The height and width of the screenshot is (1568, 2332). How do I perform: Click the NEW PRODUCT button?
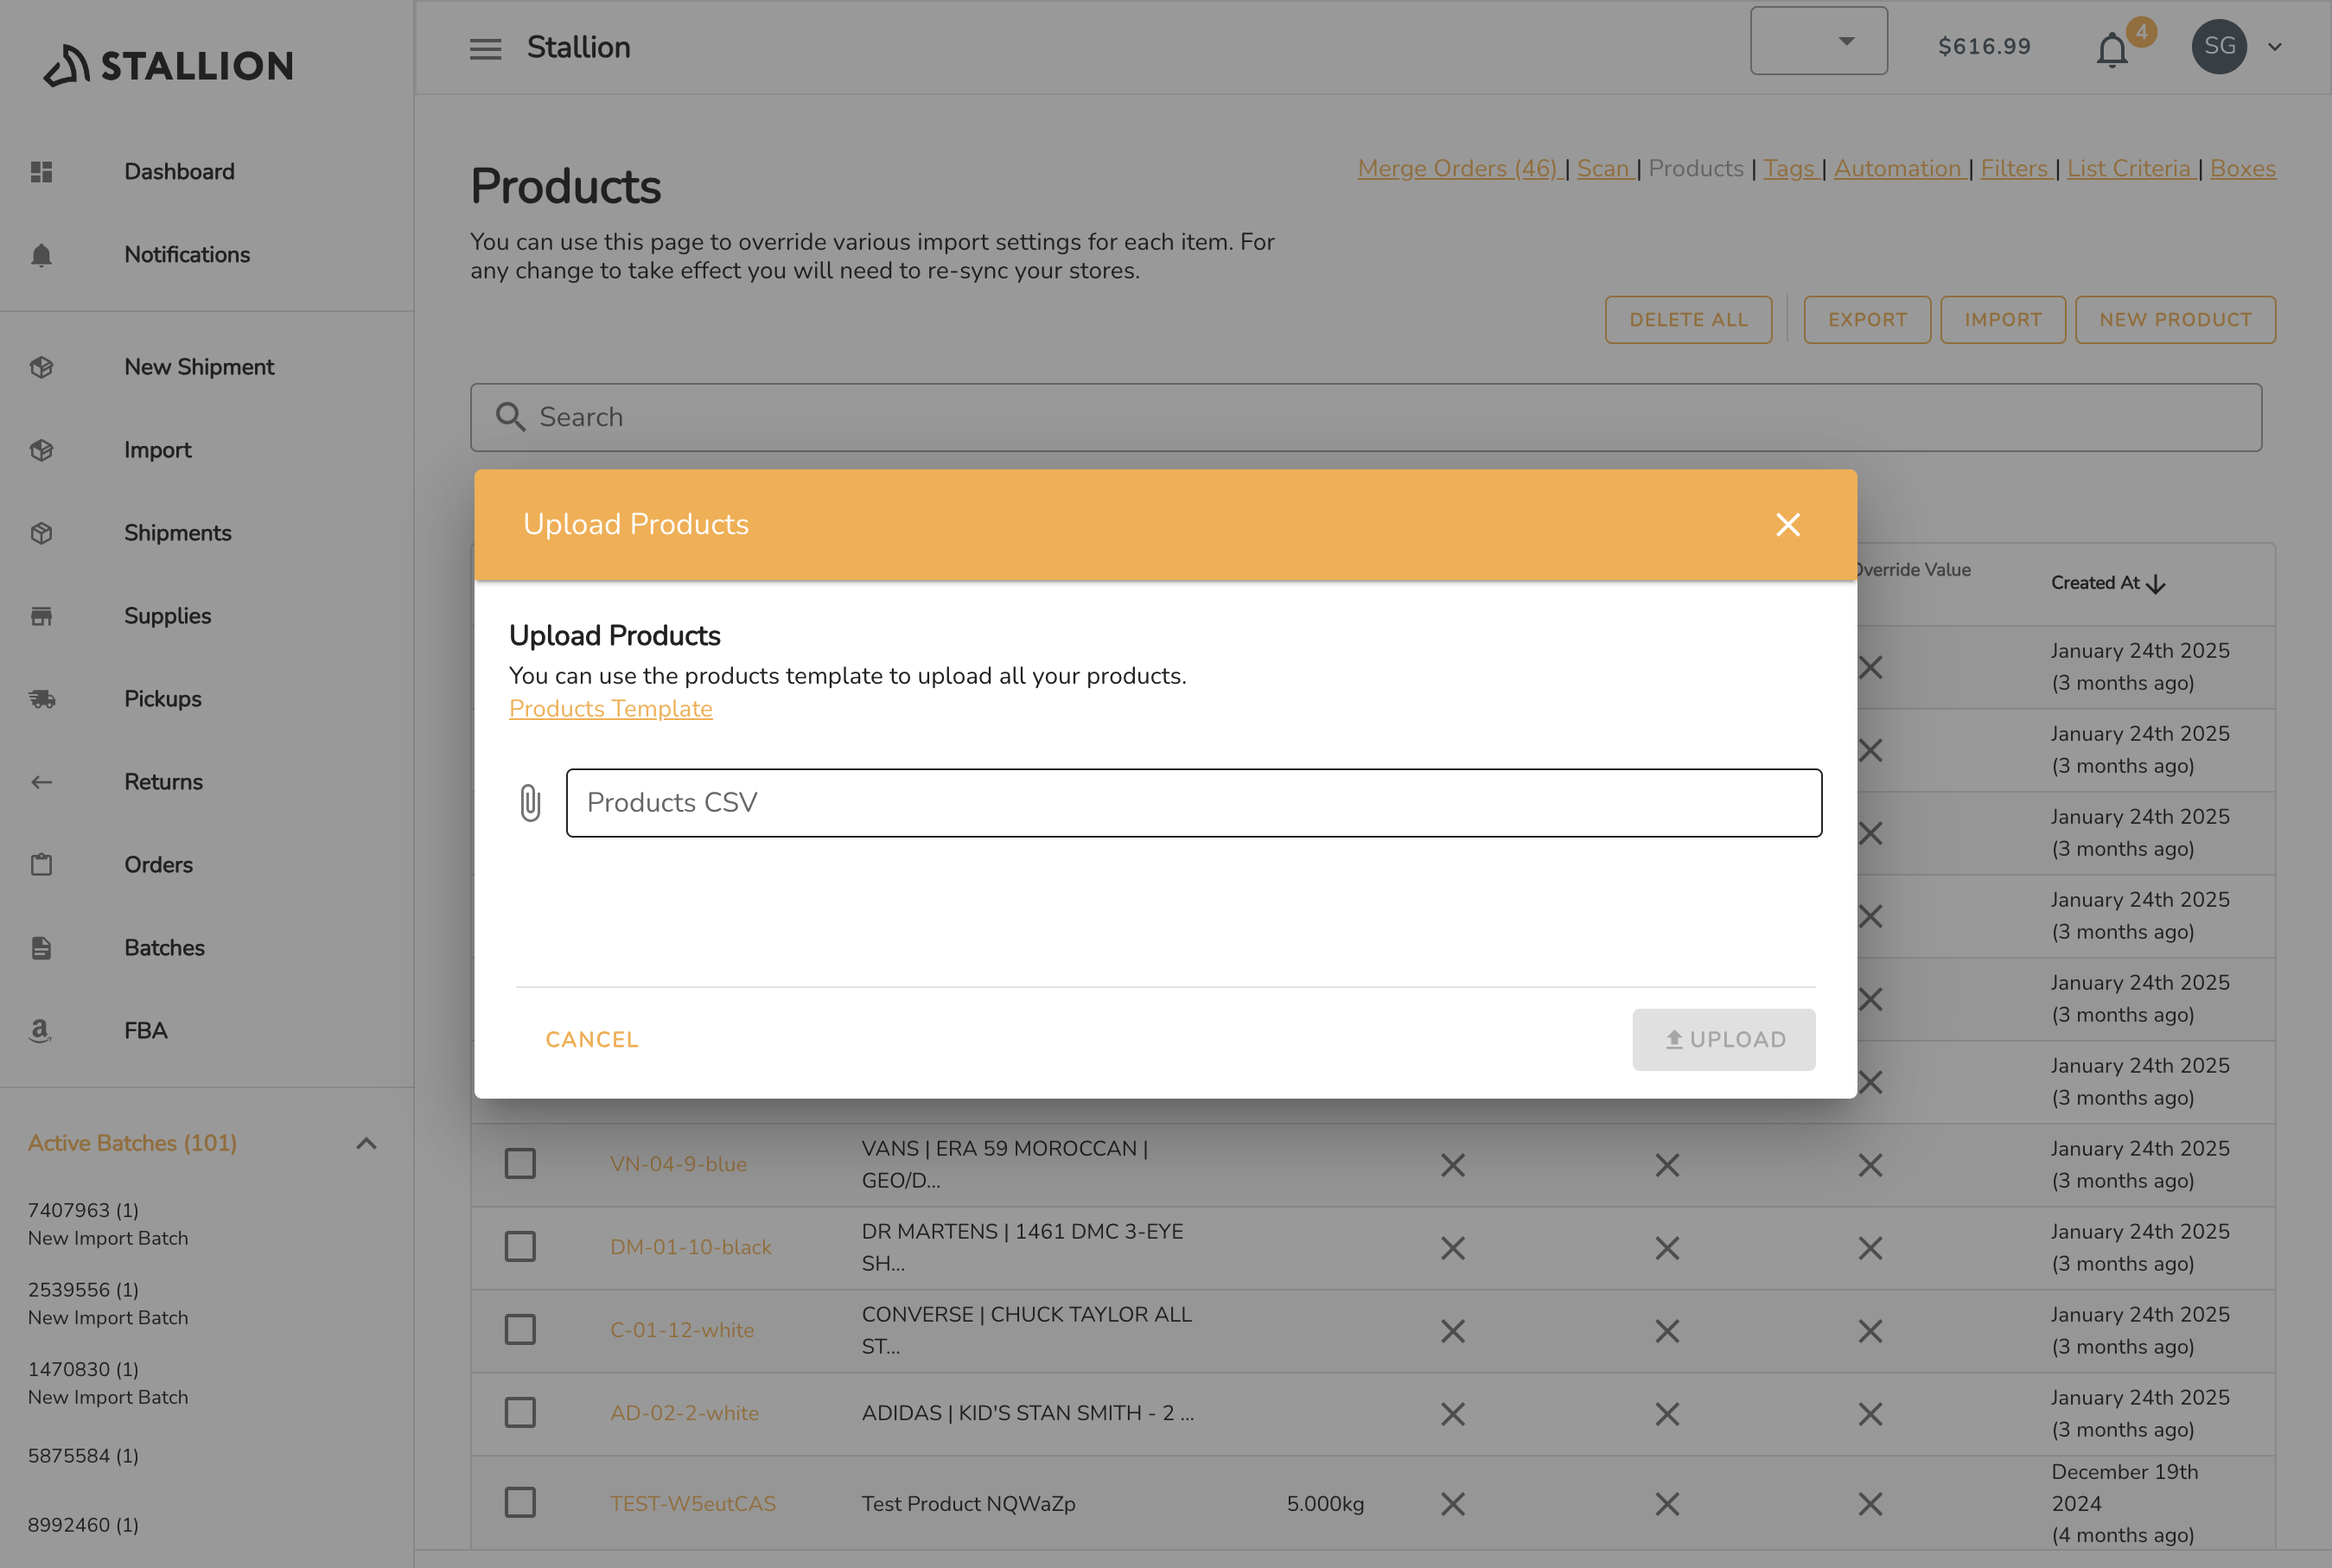[2175, 320]
